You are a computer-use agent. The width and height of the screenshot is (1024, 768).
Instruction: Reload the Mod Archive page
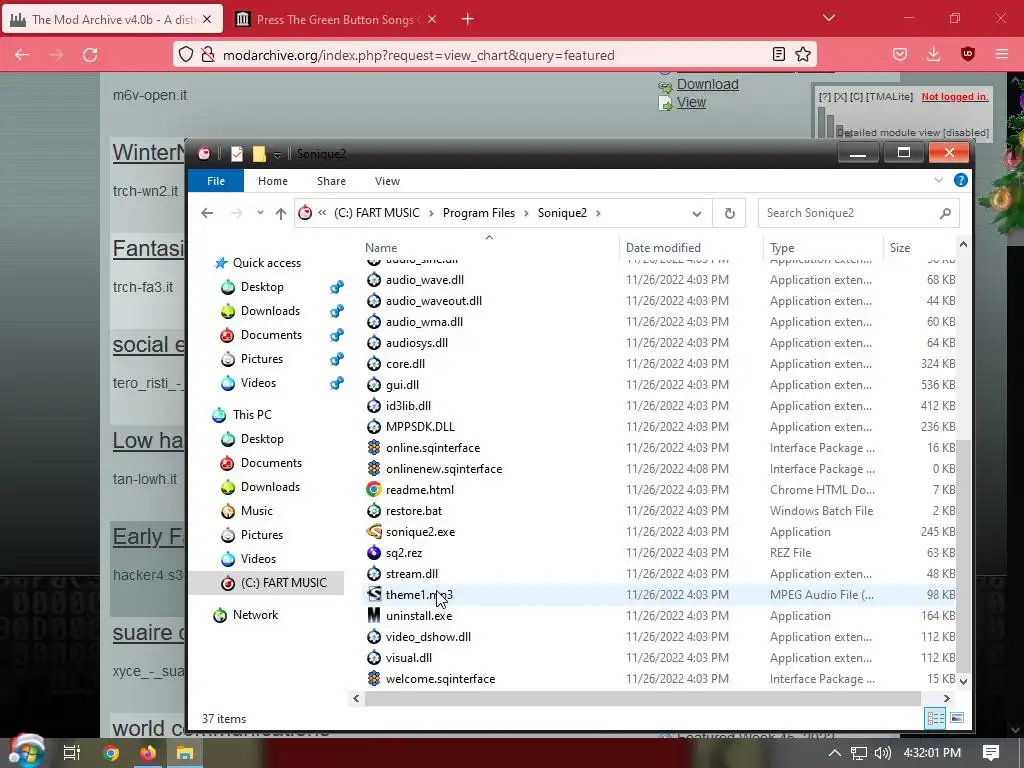click(90, 55)
